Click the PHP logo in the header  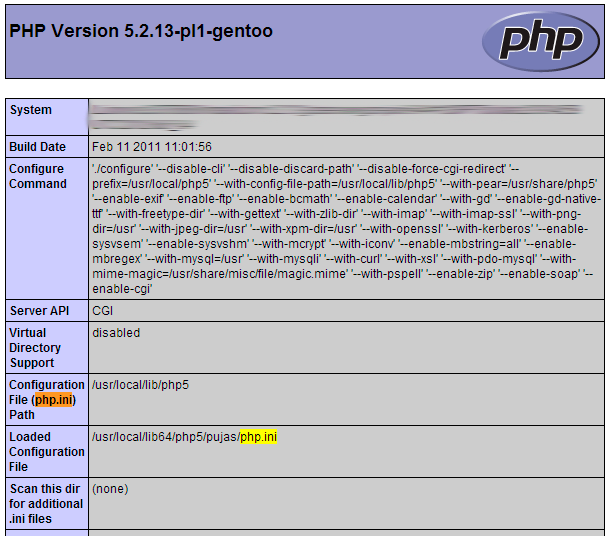point(541,41)
